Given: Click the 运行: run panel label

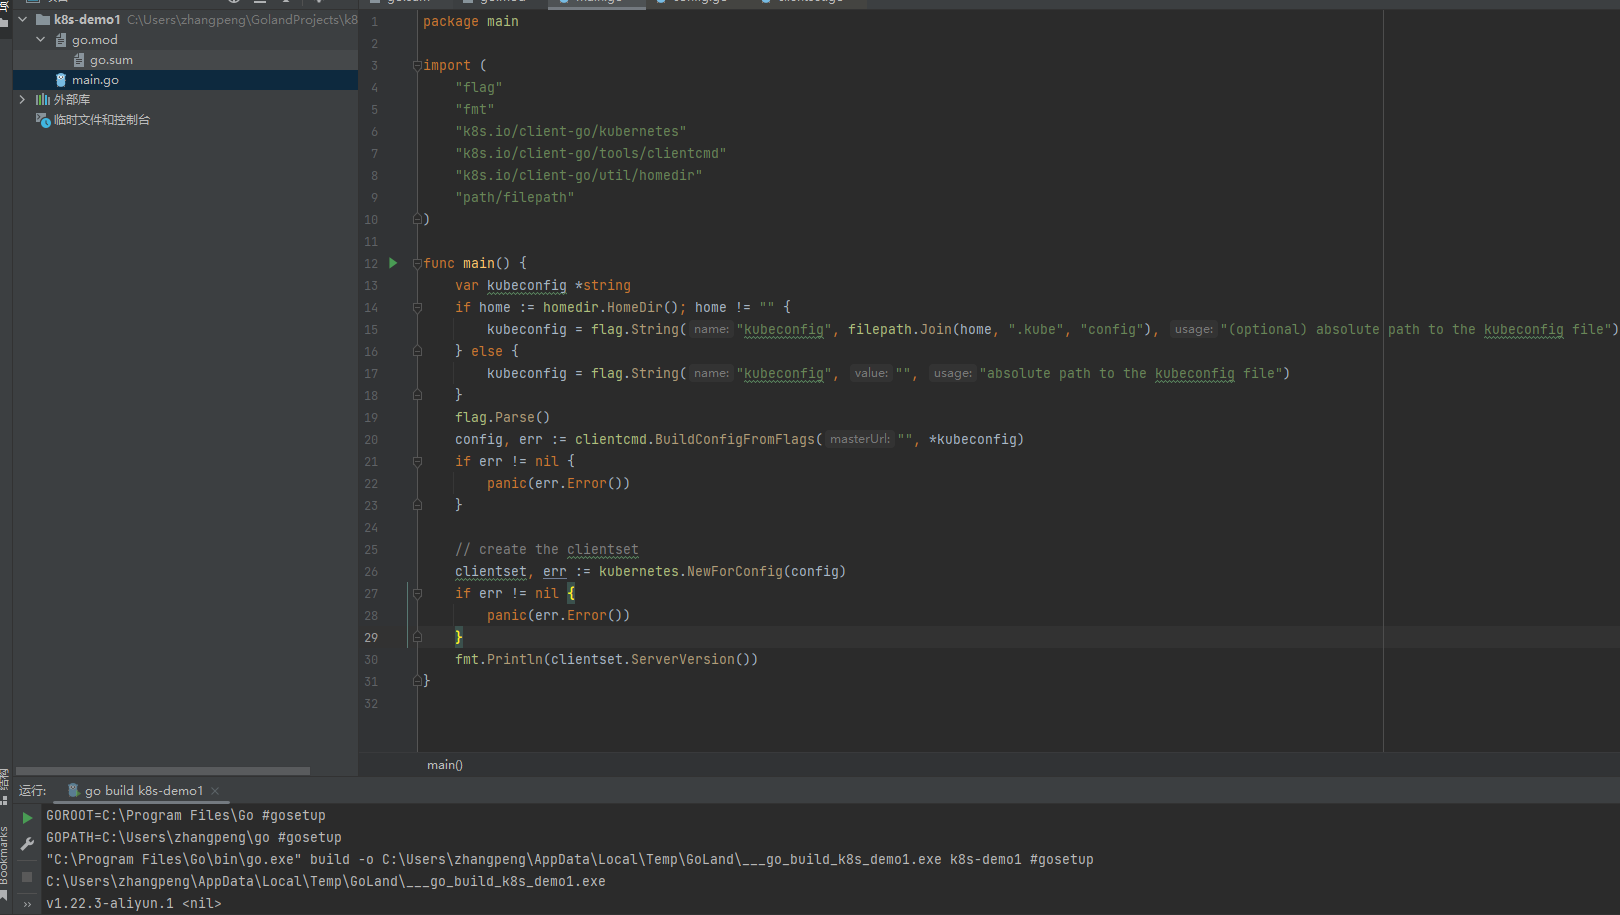Looking at the screenshot, I should [33, 791].
